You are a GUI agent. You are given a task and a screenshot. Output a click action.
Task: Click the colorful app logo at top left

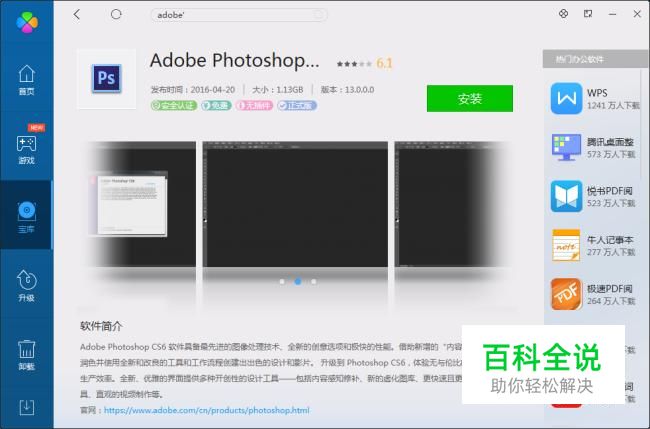click(27, 22)
